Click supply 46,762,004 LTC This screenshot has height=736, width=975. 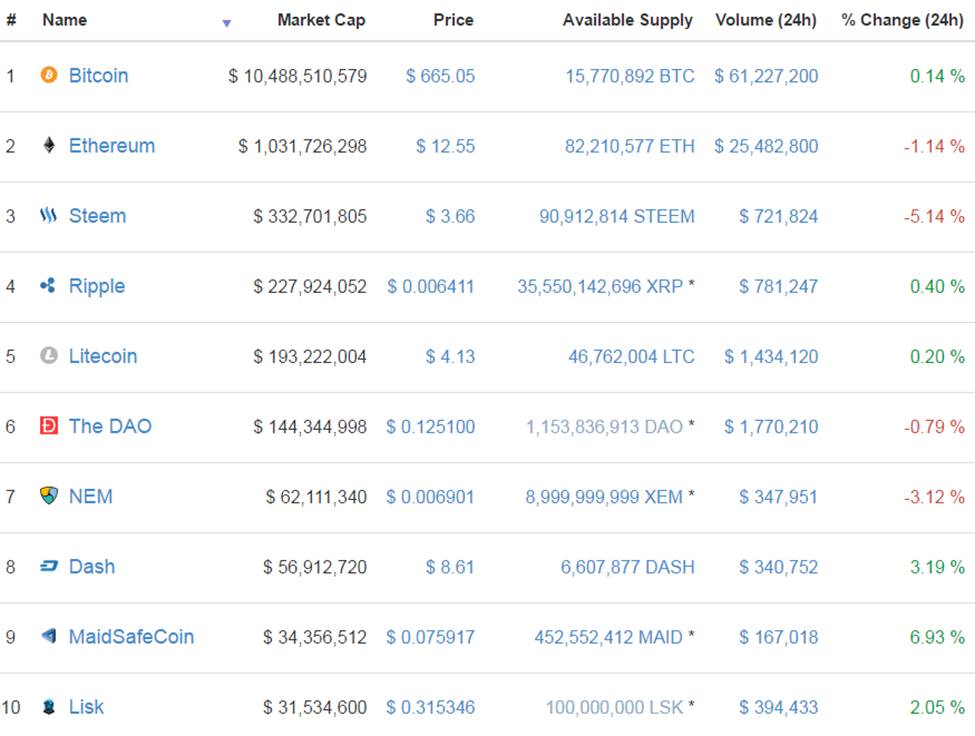click(x=632, y=357)
